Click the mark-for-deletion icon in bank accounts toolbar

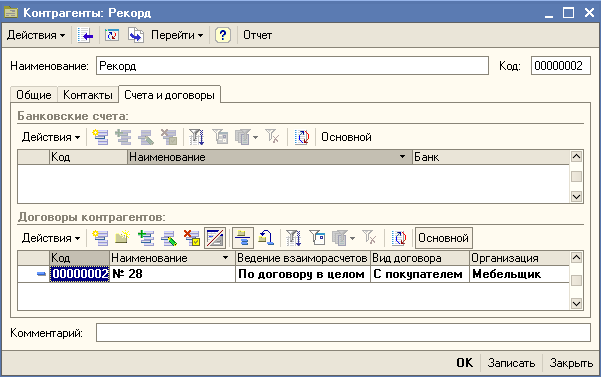(x=169, y=137)
